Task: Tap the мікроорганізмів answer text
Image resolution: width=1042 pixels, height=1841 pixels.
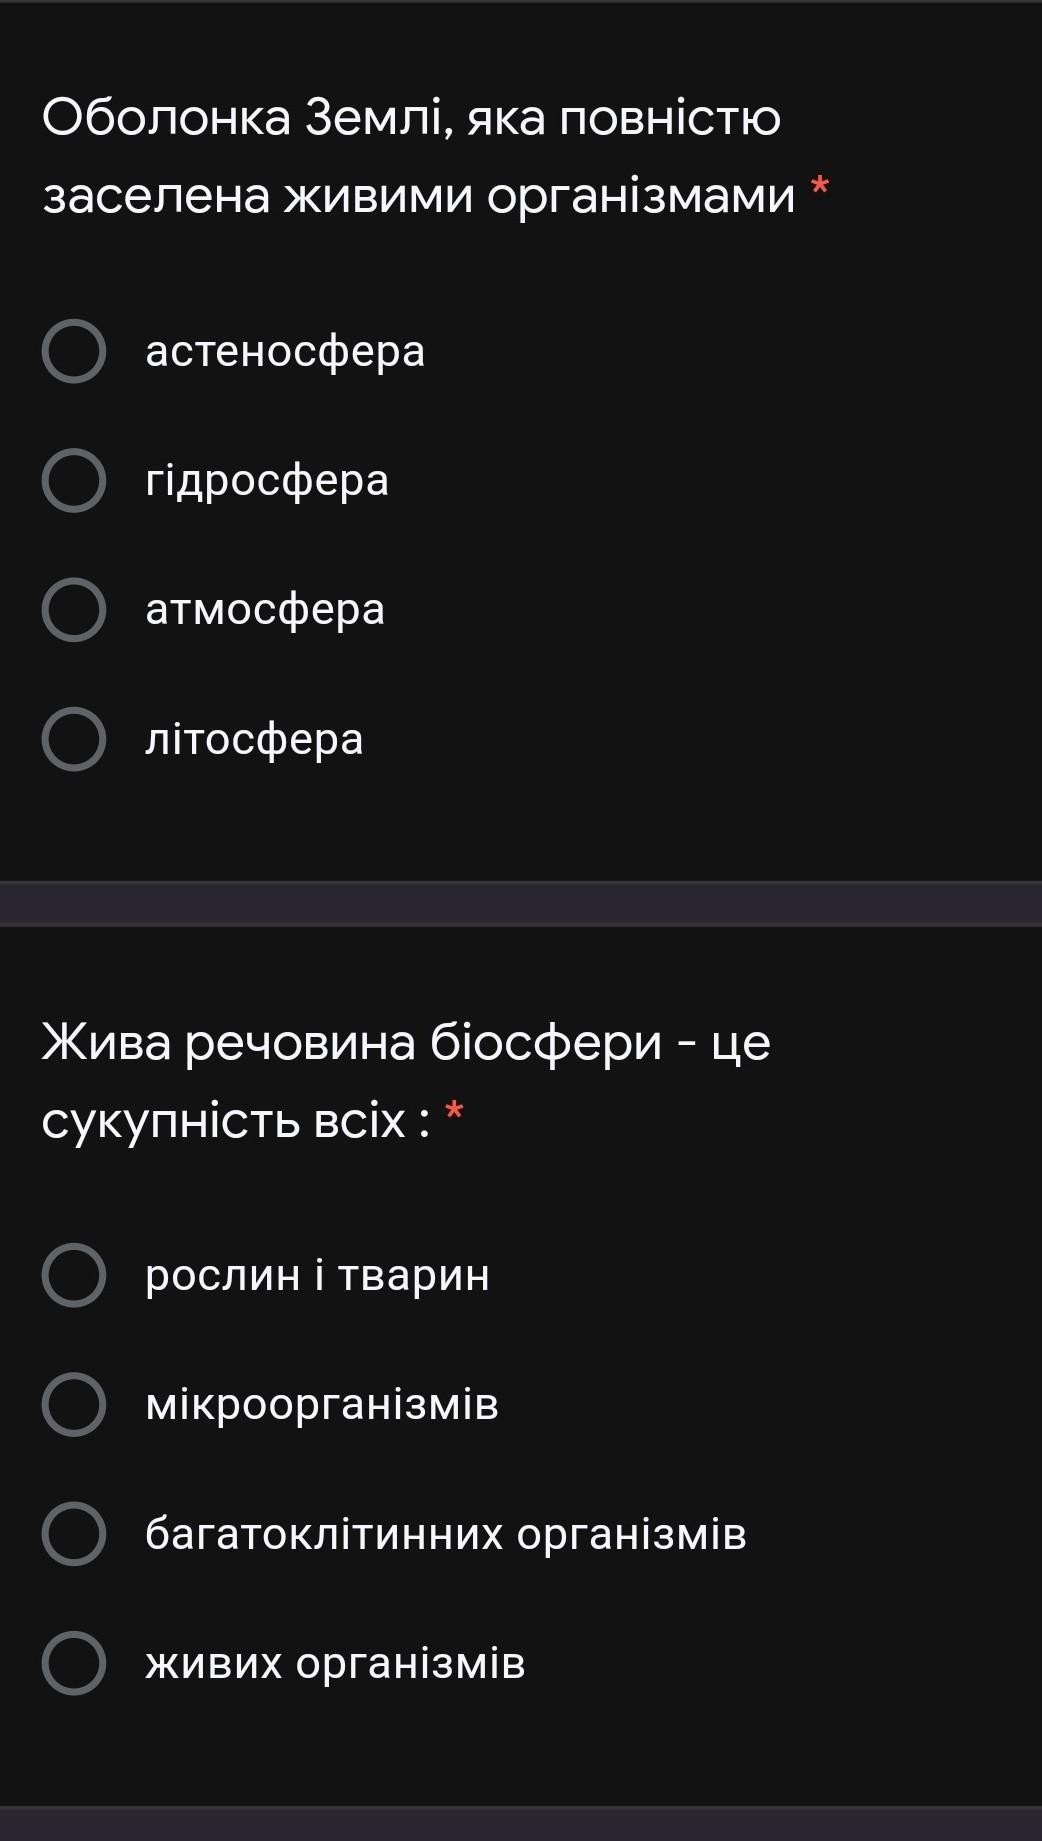Action: pos(321,1404)
